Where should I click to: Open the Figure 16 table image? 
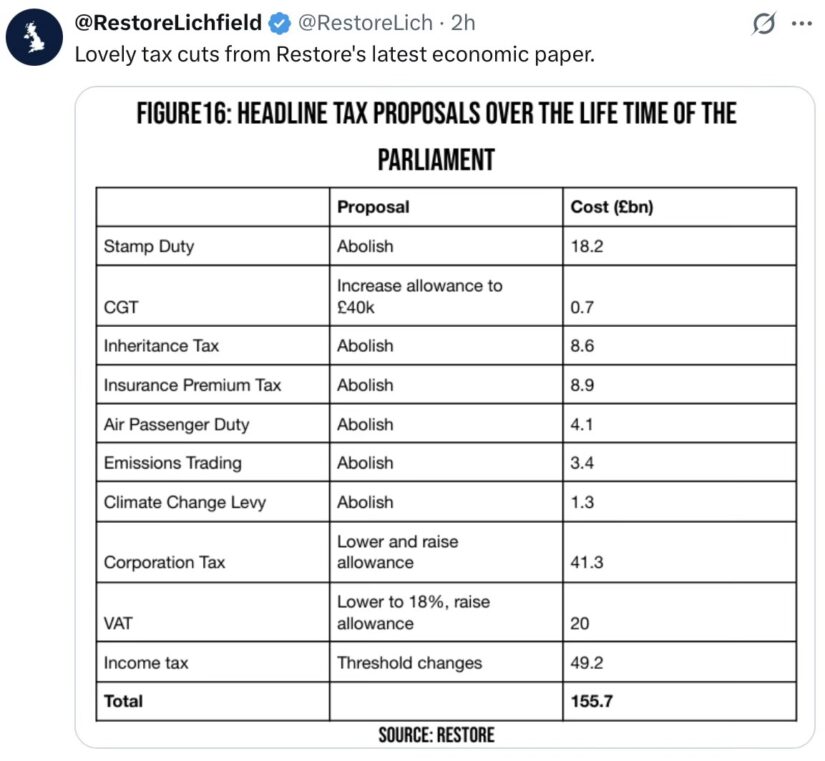445,417
